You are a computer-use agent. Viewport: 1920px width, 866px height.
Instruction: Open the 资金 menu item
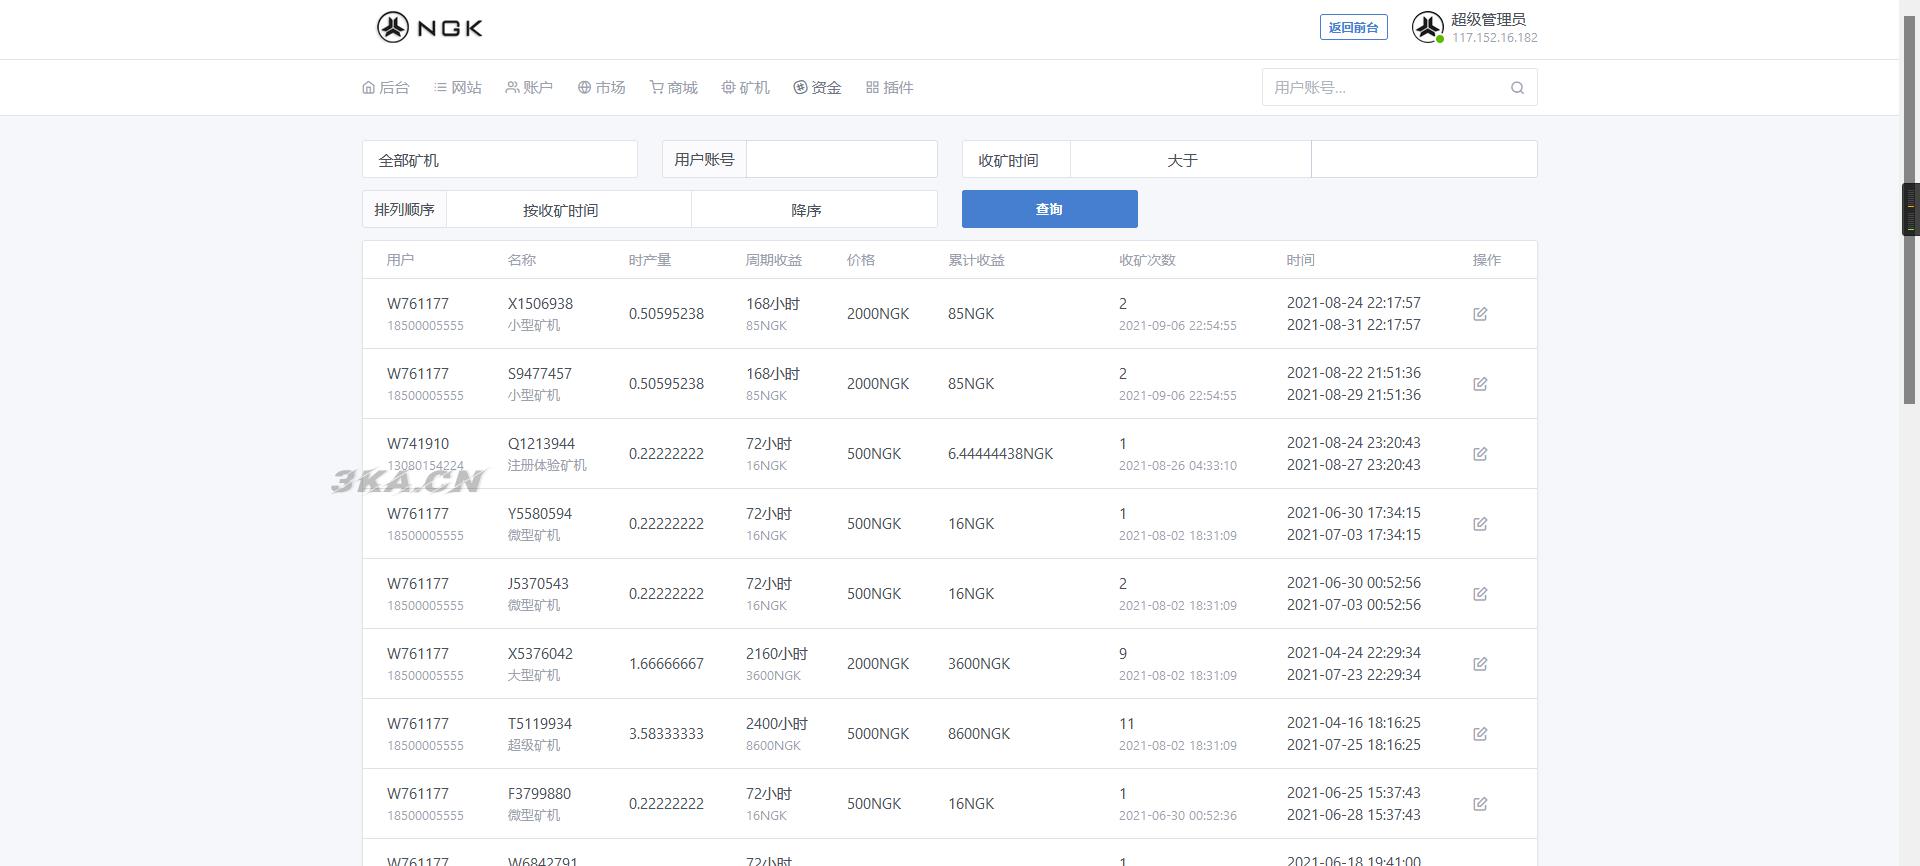(818, 88)
